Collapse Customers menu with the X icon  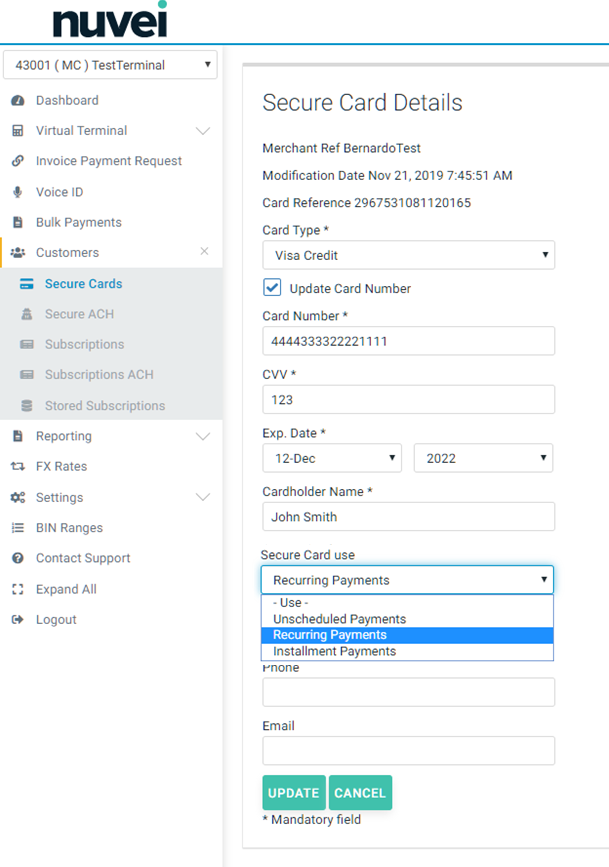pyautogui.click(x=204, y=252)
